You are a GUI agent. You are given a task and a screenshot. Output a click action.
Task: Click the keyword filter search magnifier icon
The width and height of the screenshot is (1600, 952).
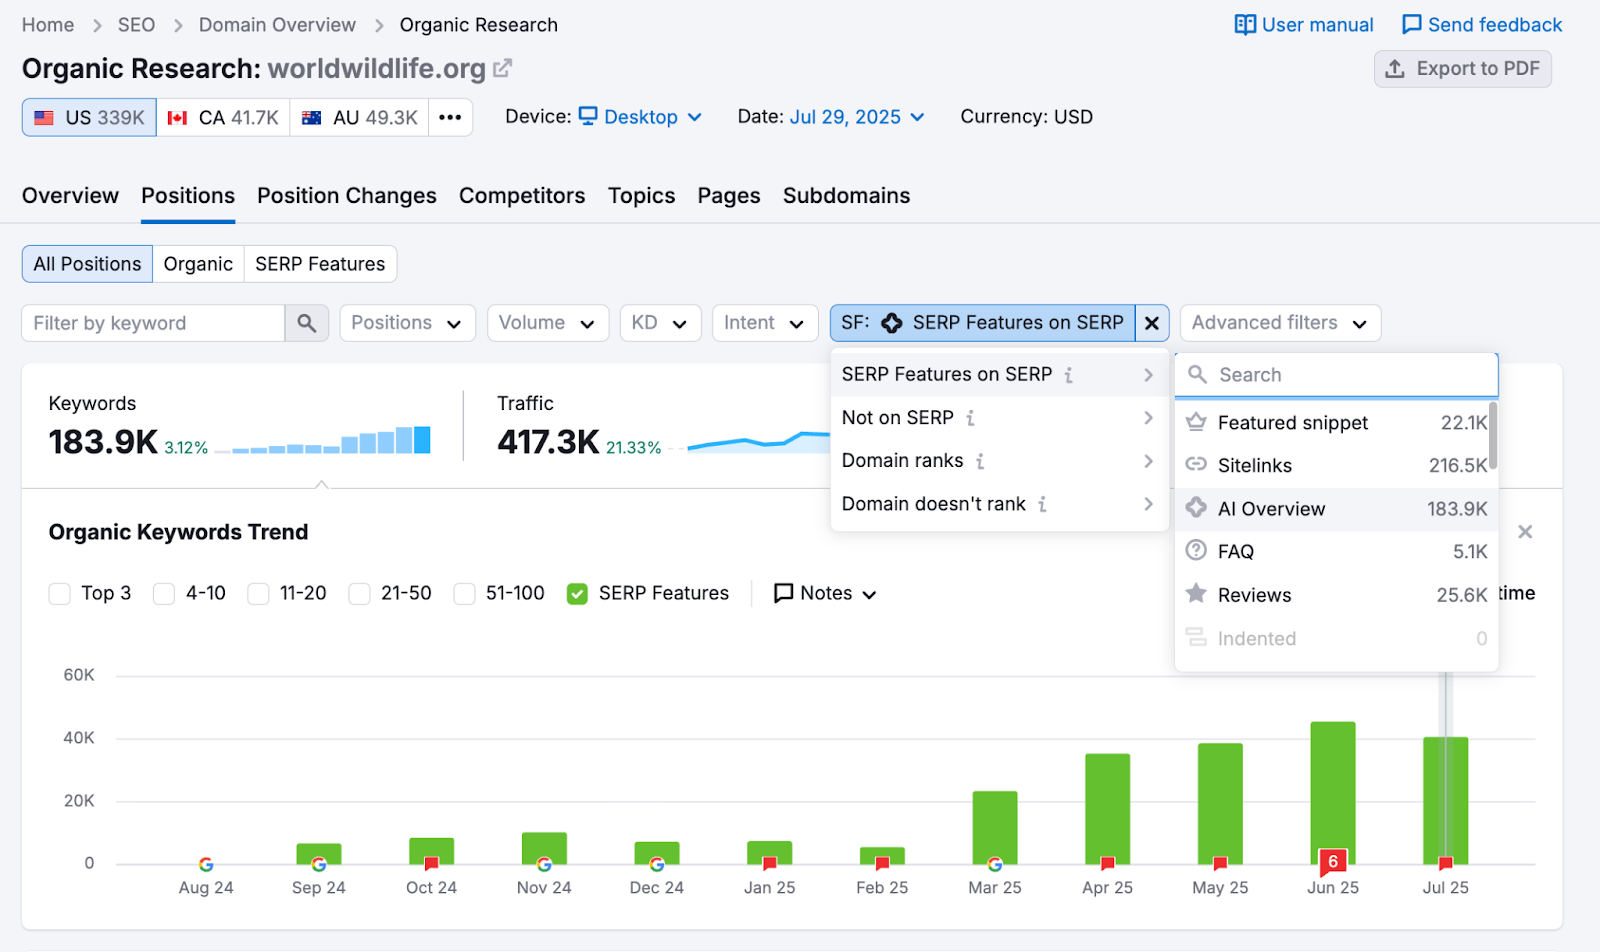tap(307, 323)
